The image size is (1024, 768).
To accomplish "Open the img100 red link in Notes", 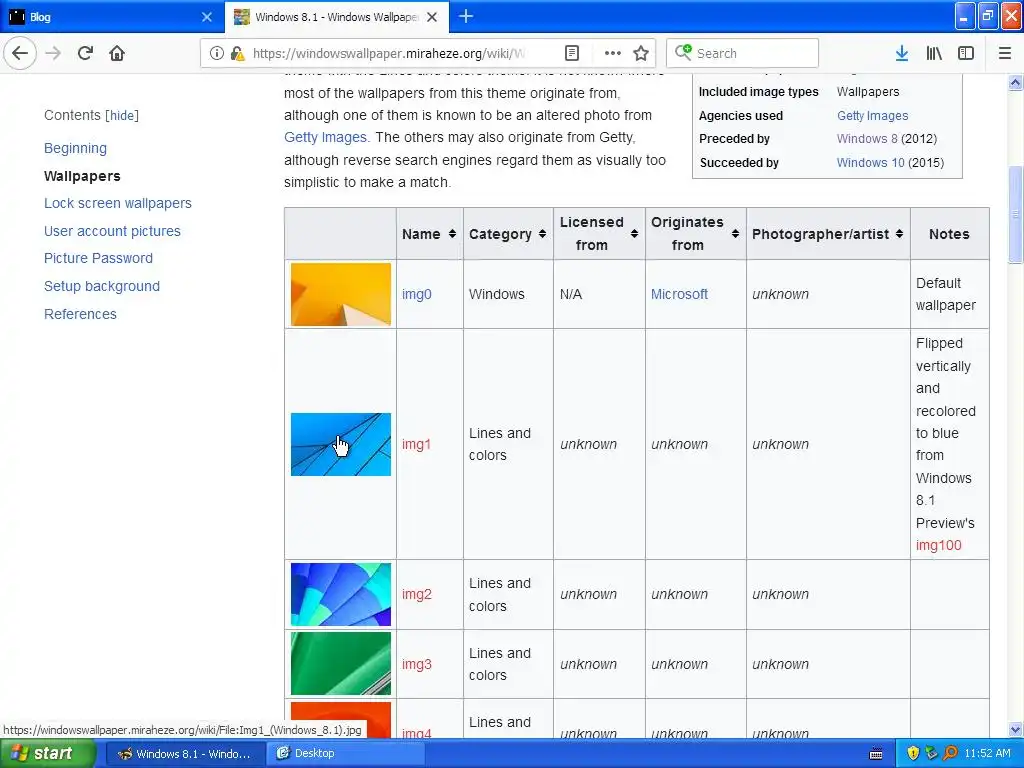I will coord(938,546).
